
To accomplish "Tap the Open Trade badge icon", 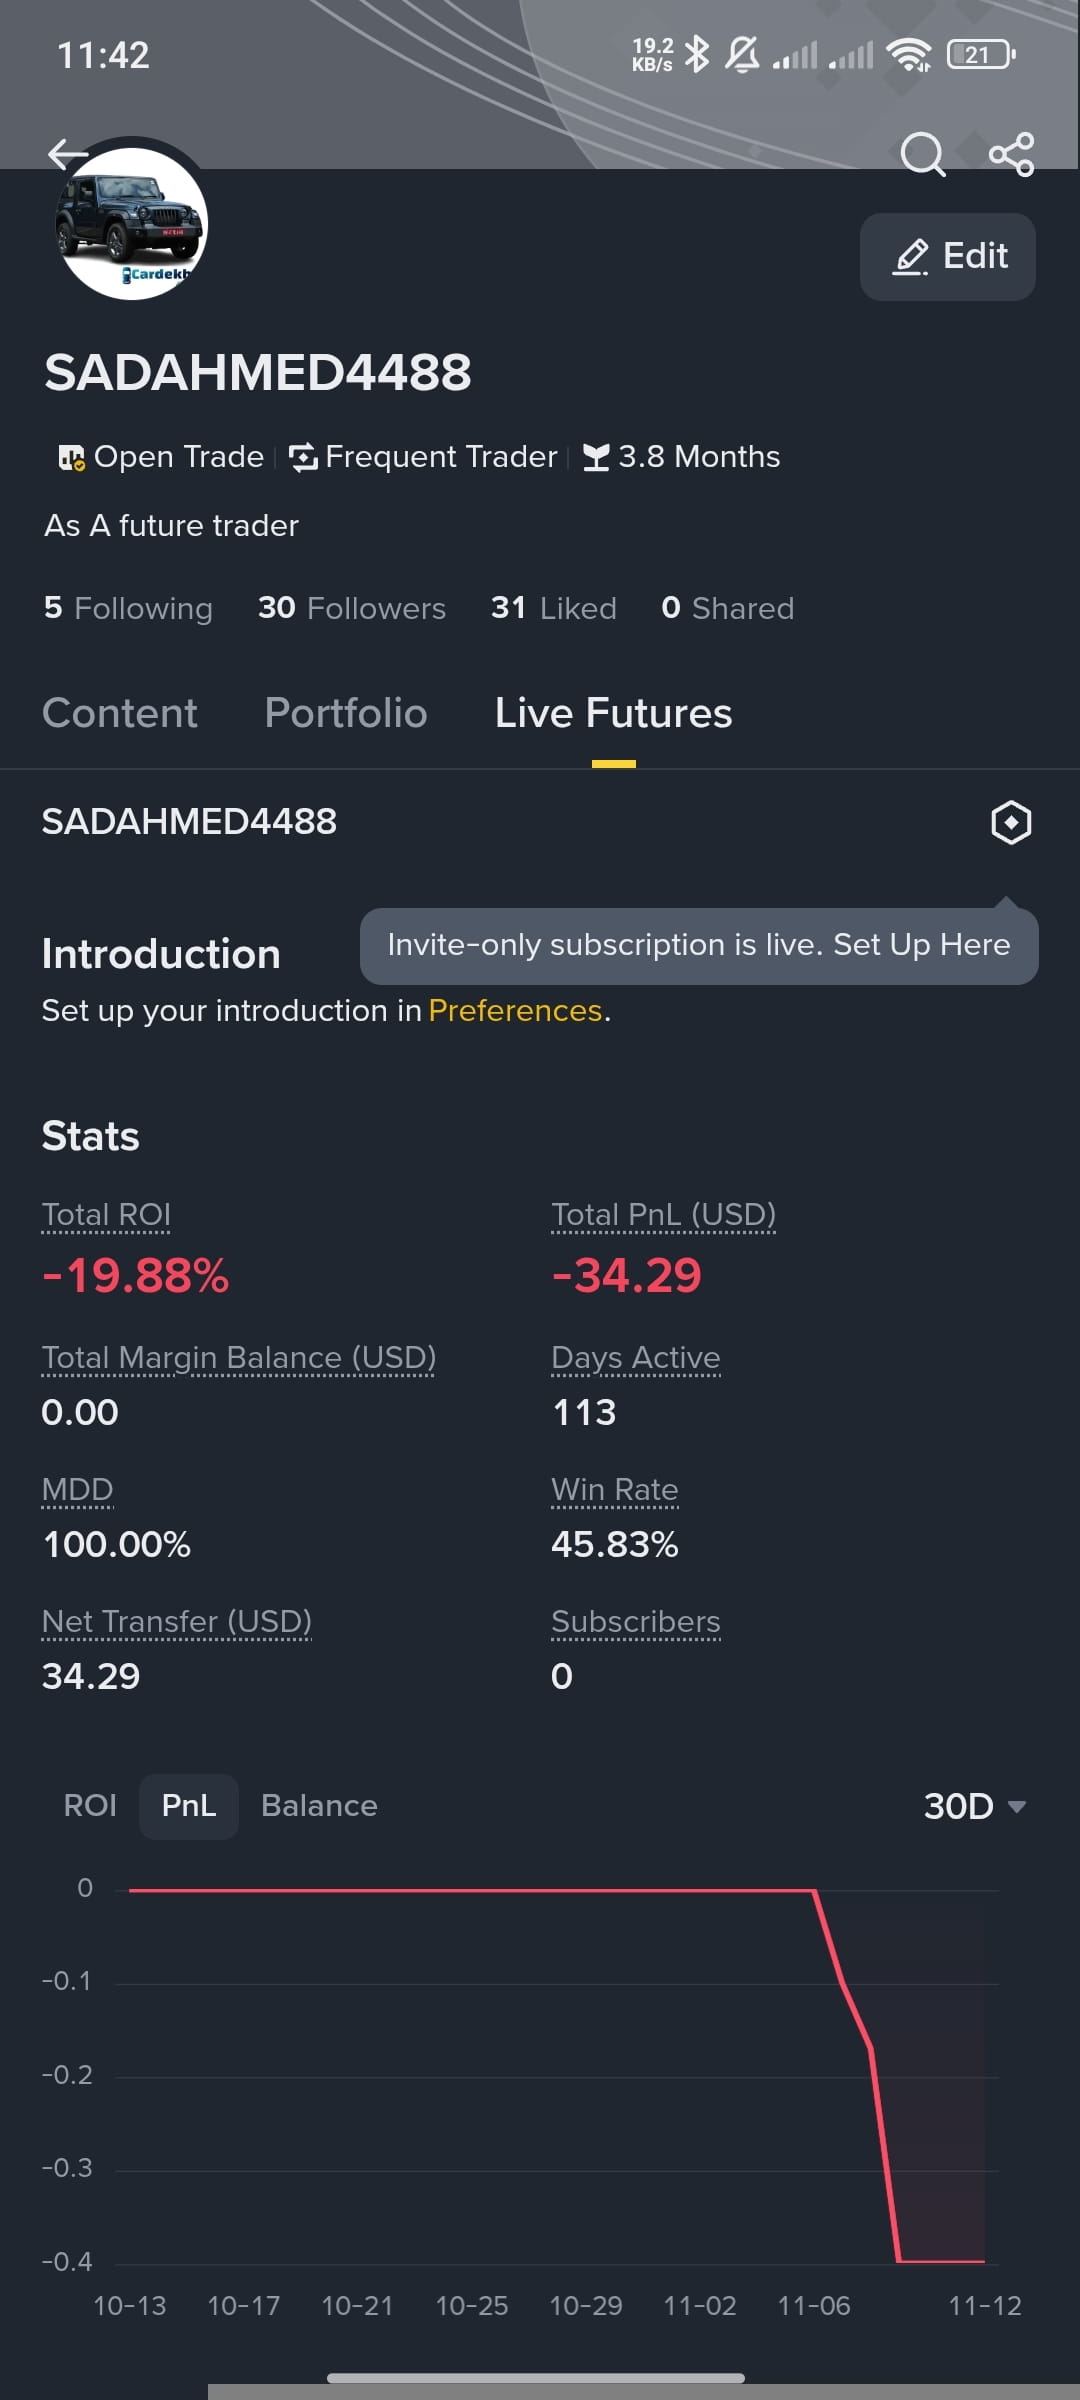I will (x=71, y=458).
